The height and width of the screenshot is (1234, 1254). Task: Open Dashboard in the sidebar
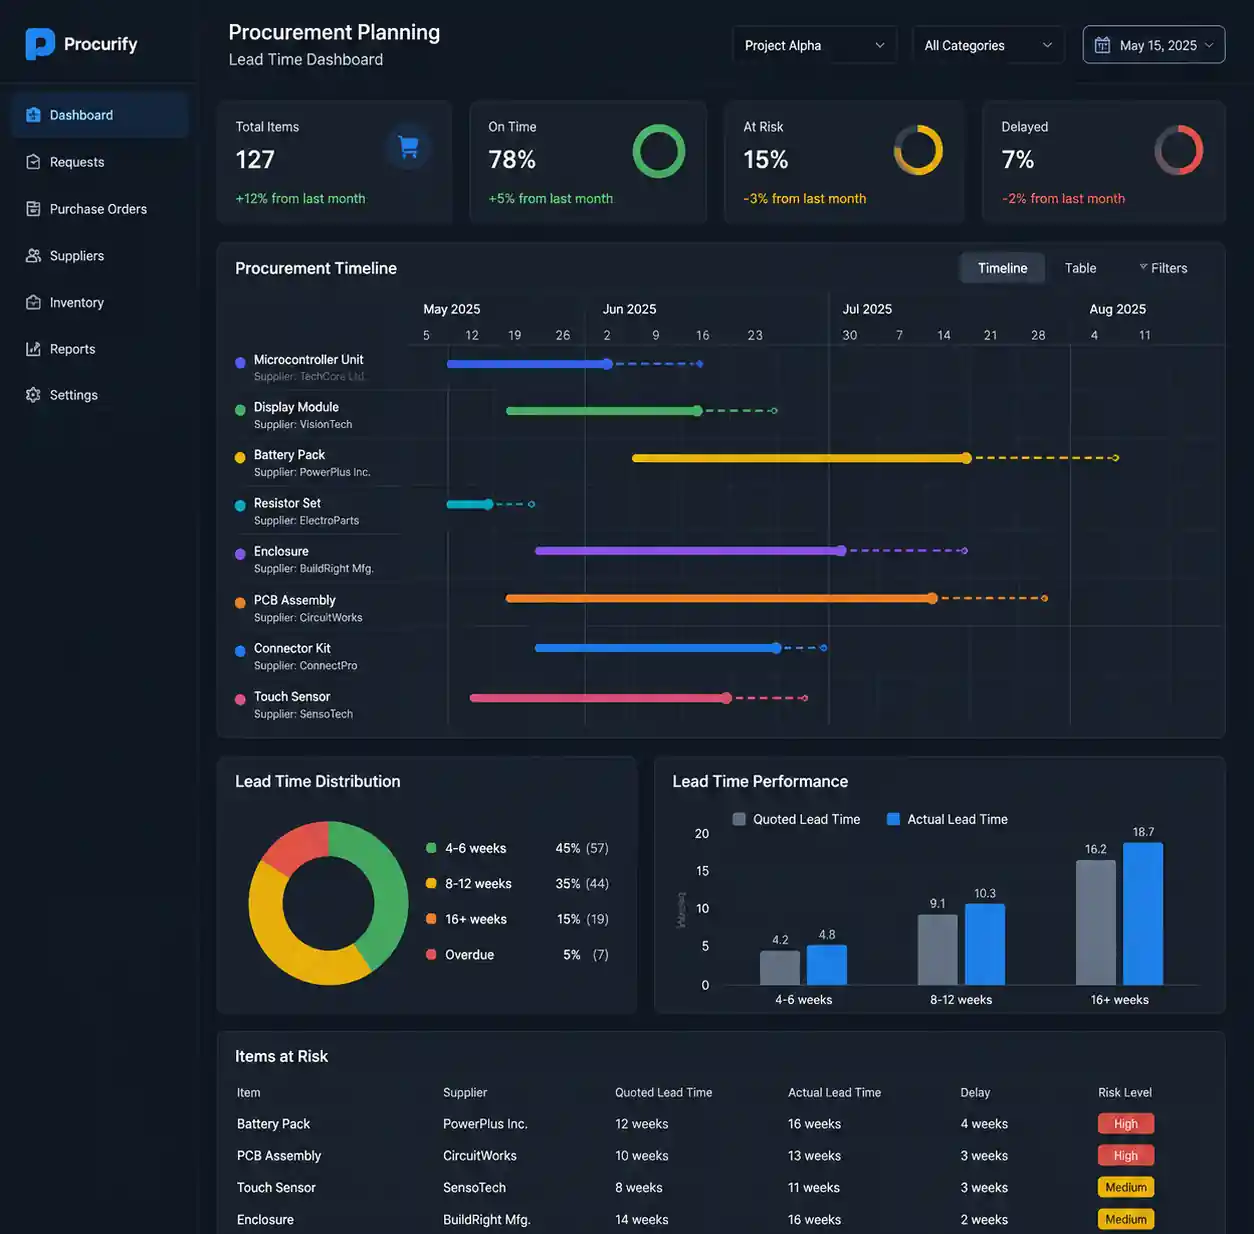point(100,115)
